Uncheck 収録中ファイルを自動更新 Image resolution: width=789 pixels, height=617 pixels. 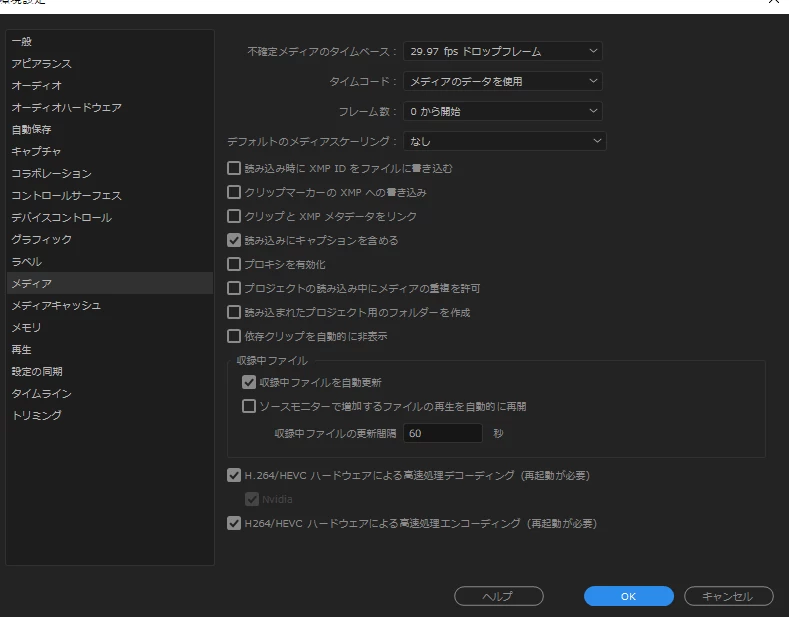tap(249, 382)
